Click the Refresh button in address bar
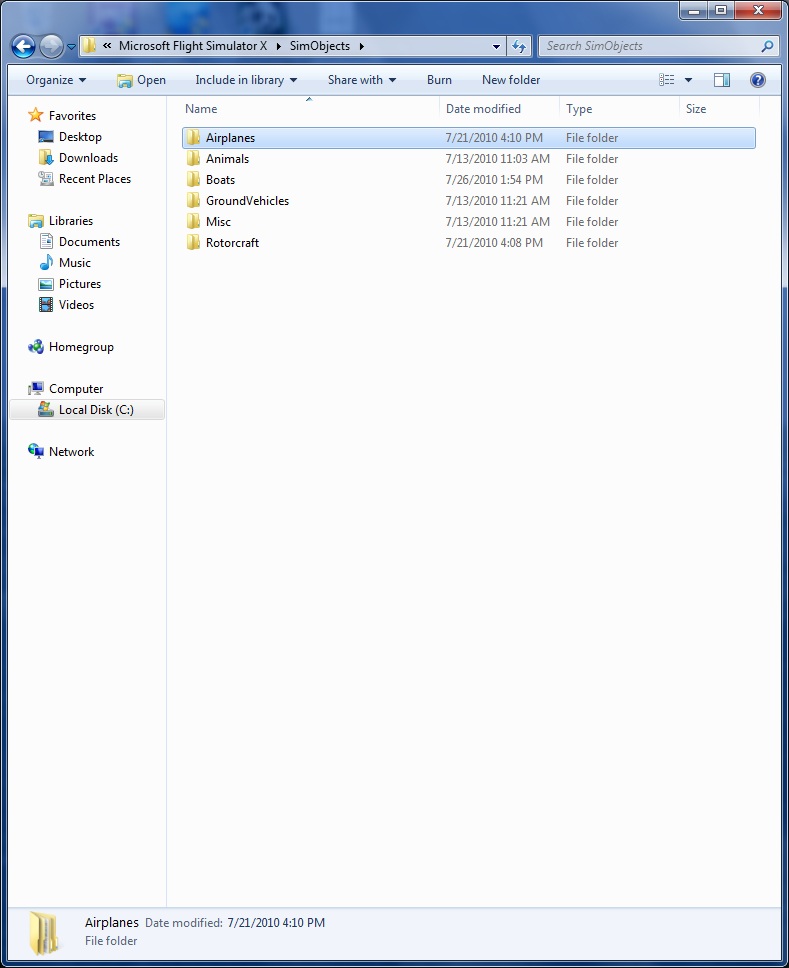789x968 pixels. (x=519, y=46)
